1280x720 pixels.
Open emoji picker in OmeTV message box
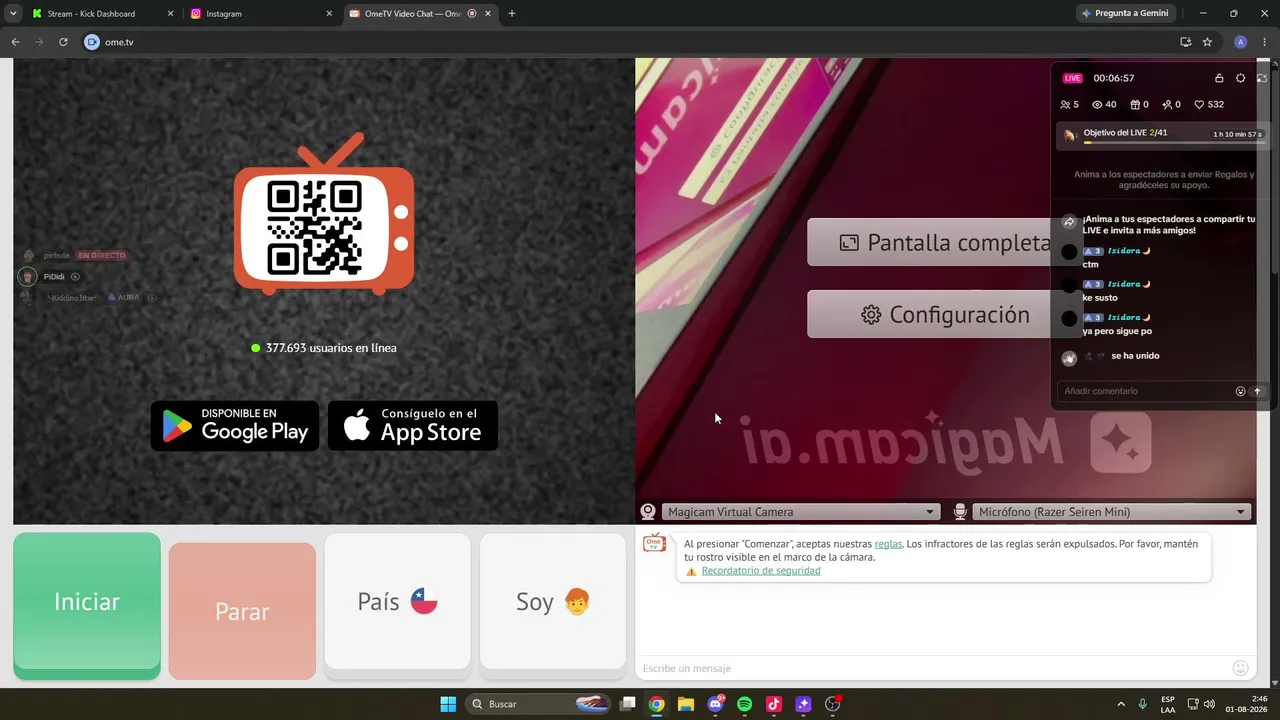coord(1241,668)
